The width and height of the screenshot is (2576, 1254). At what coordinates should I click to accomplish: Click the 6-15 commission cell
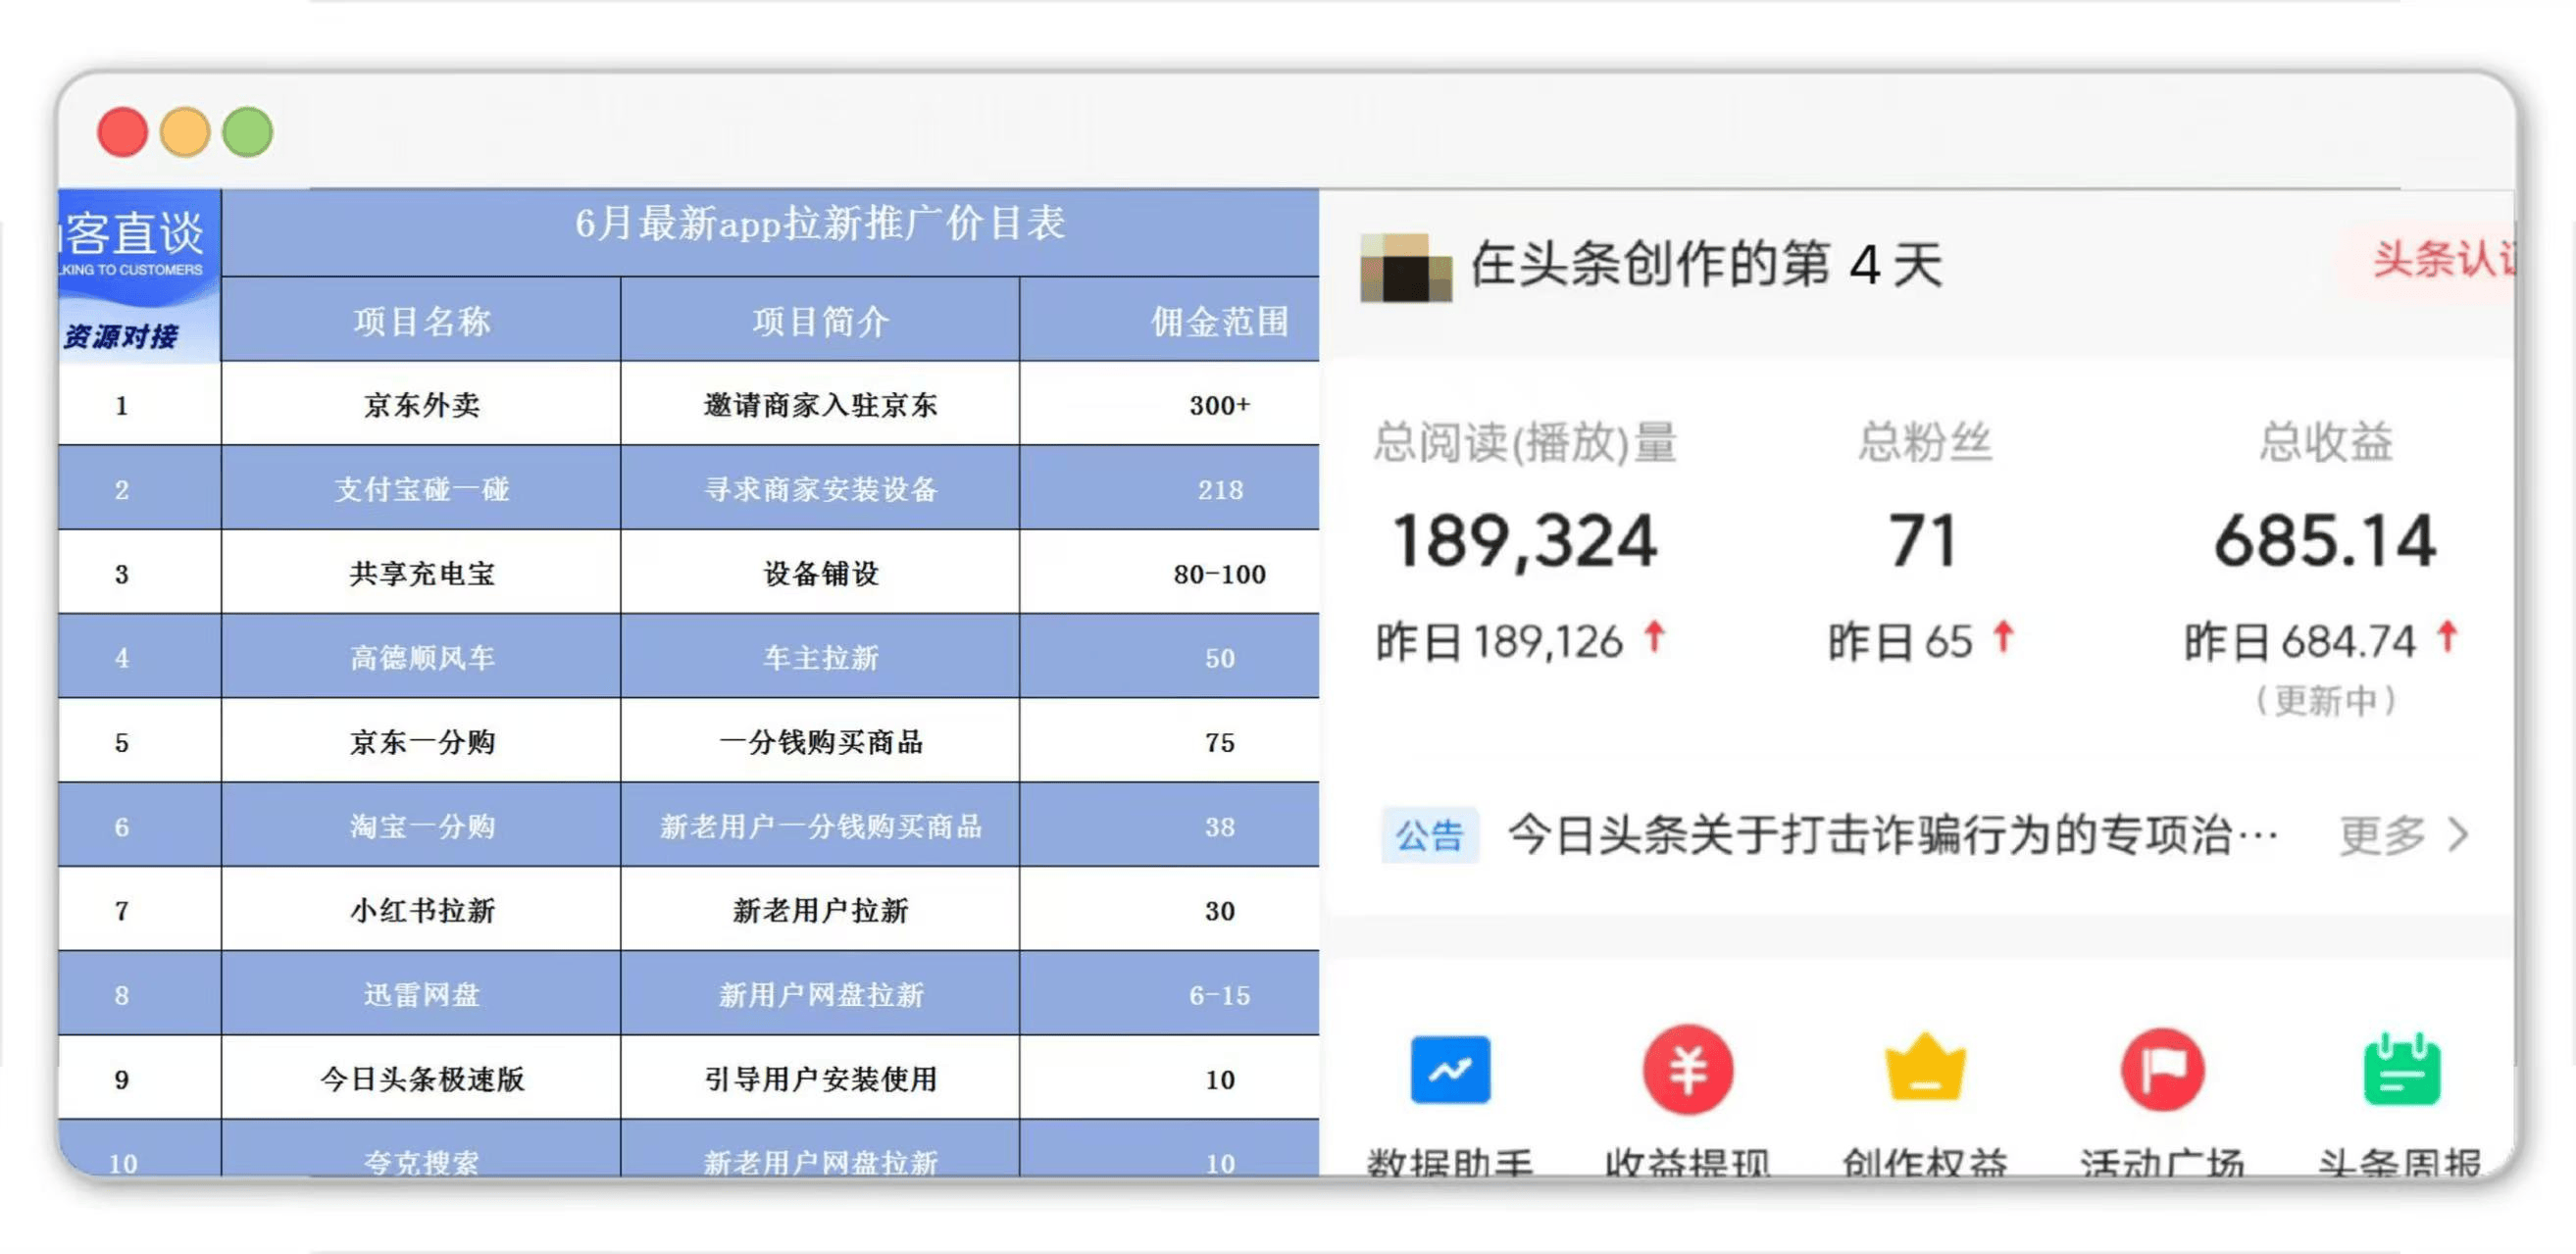(x=1170, y=994)
